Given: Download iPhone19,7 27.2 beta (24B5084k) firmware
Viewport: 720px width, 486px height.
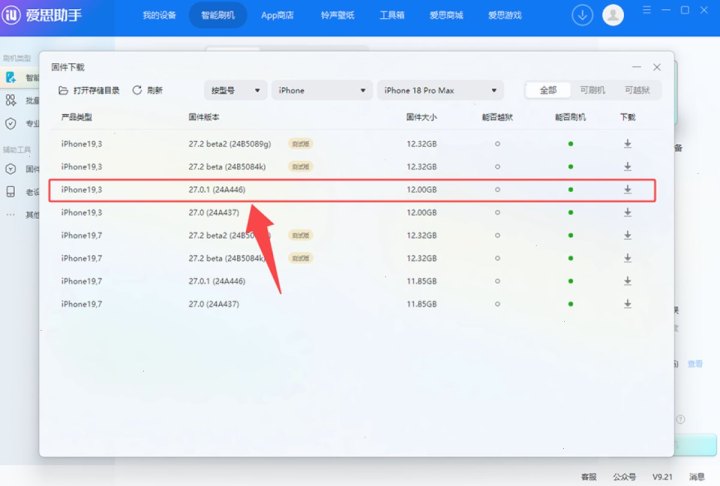Looking at the screenshot, I should click(x=627, y=258).
